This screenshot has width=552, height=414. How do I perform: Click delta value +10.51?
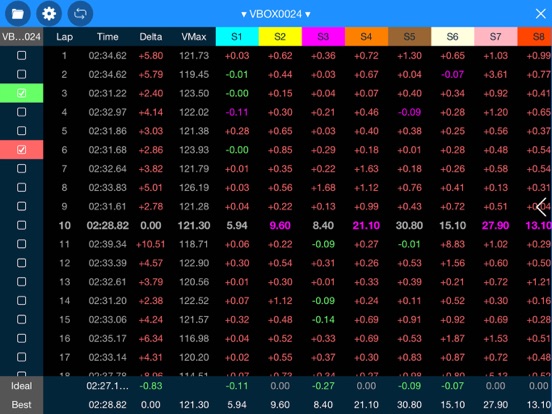tap(151, 244)
